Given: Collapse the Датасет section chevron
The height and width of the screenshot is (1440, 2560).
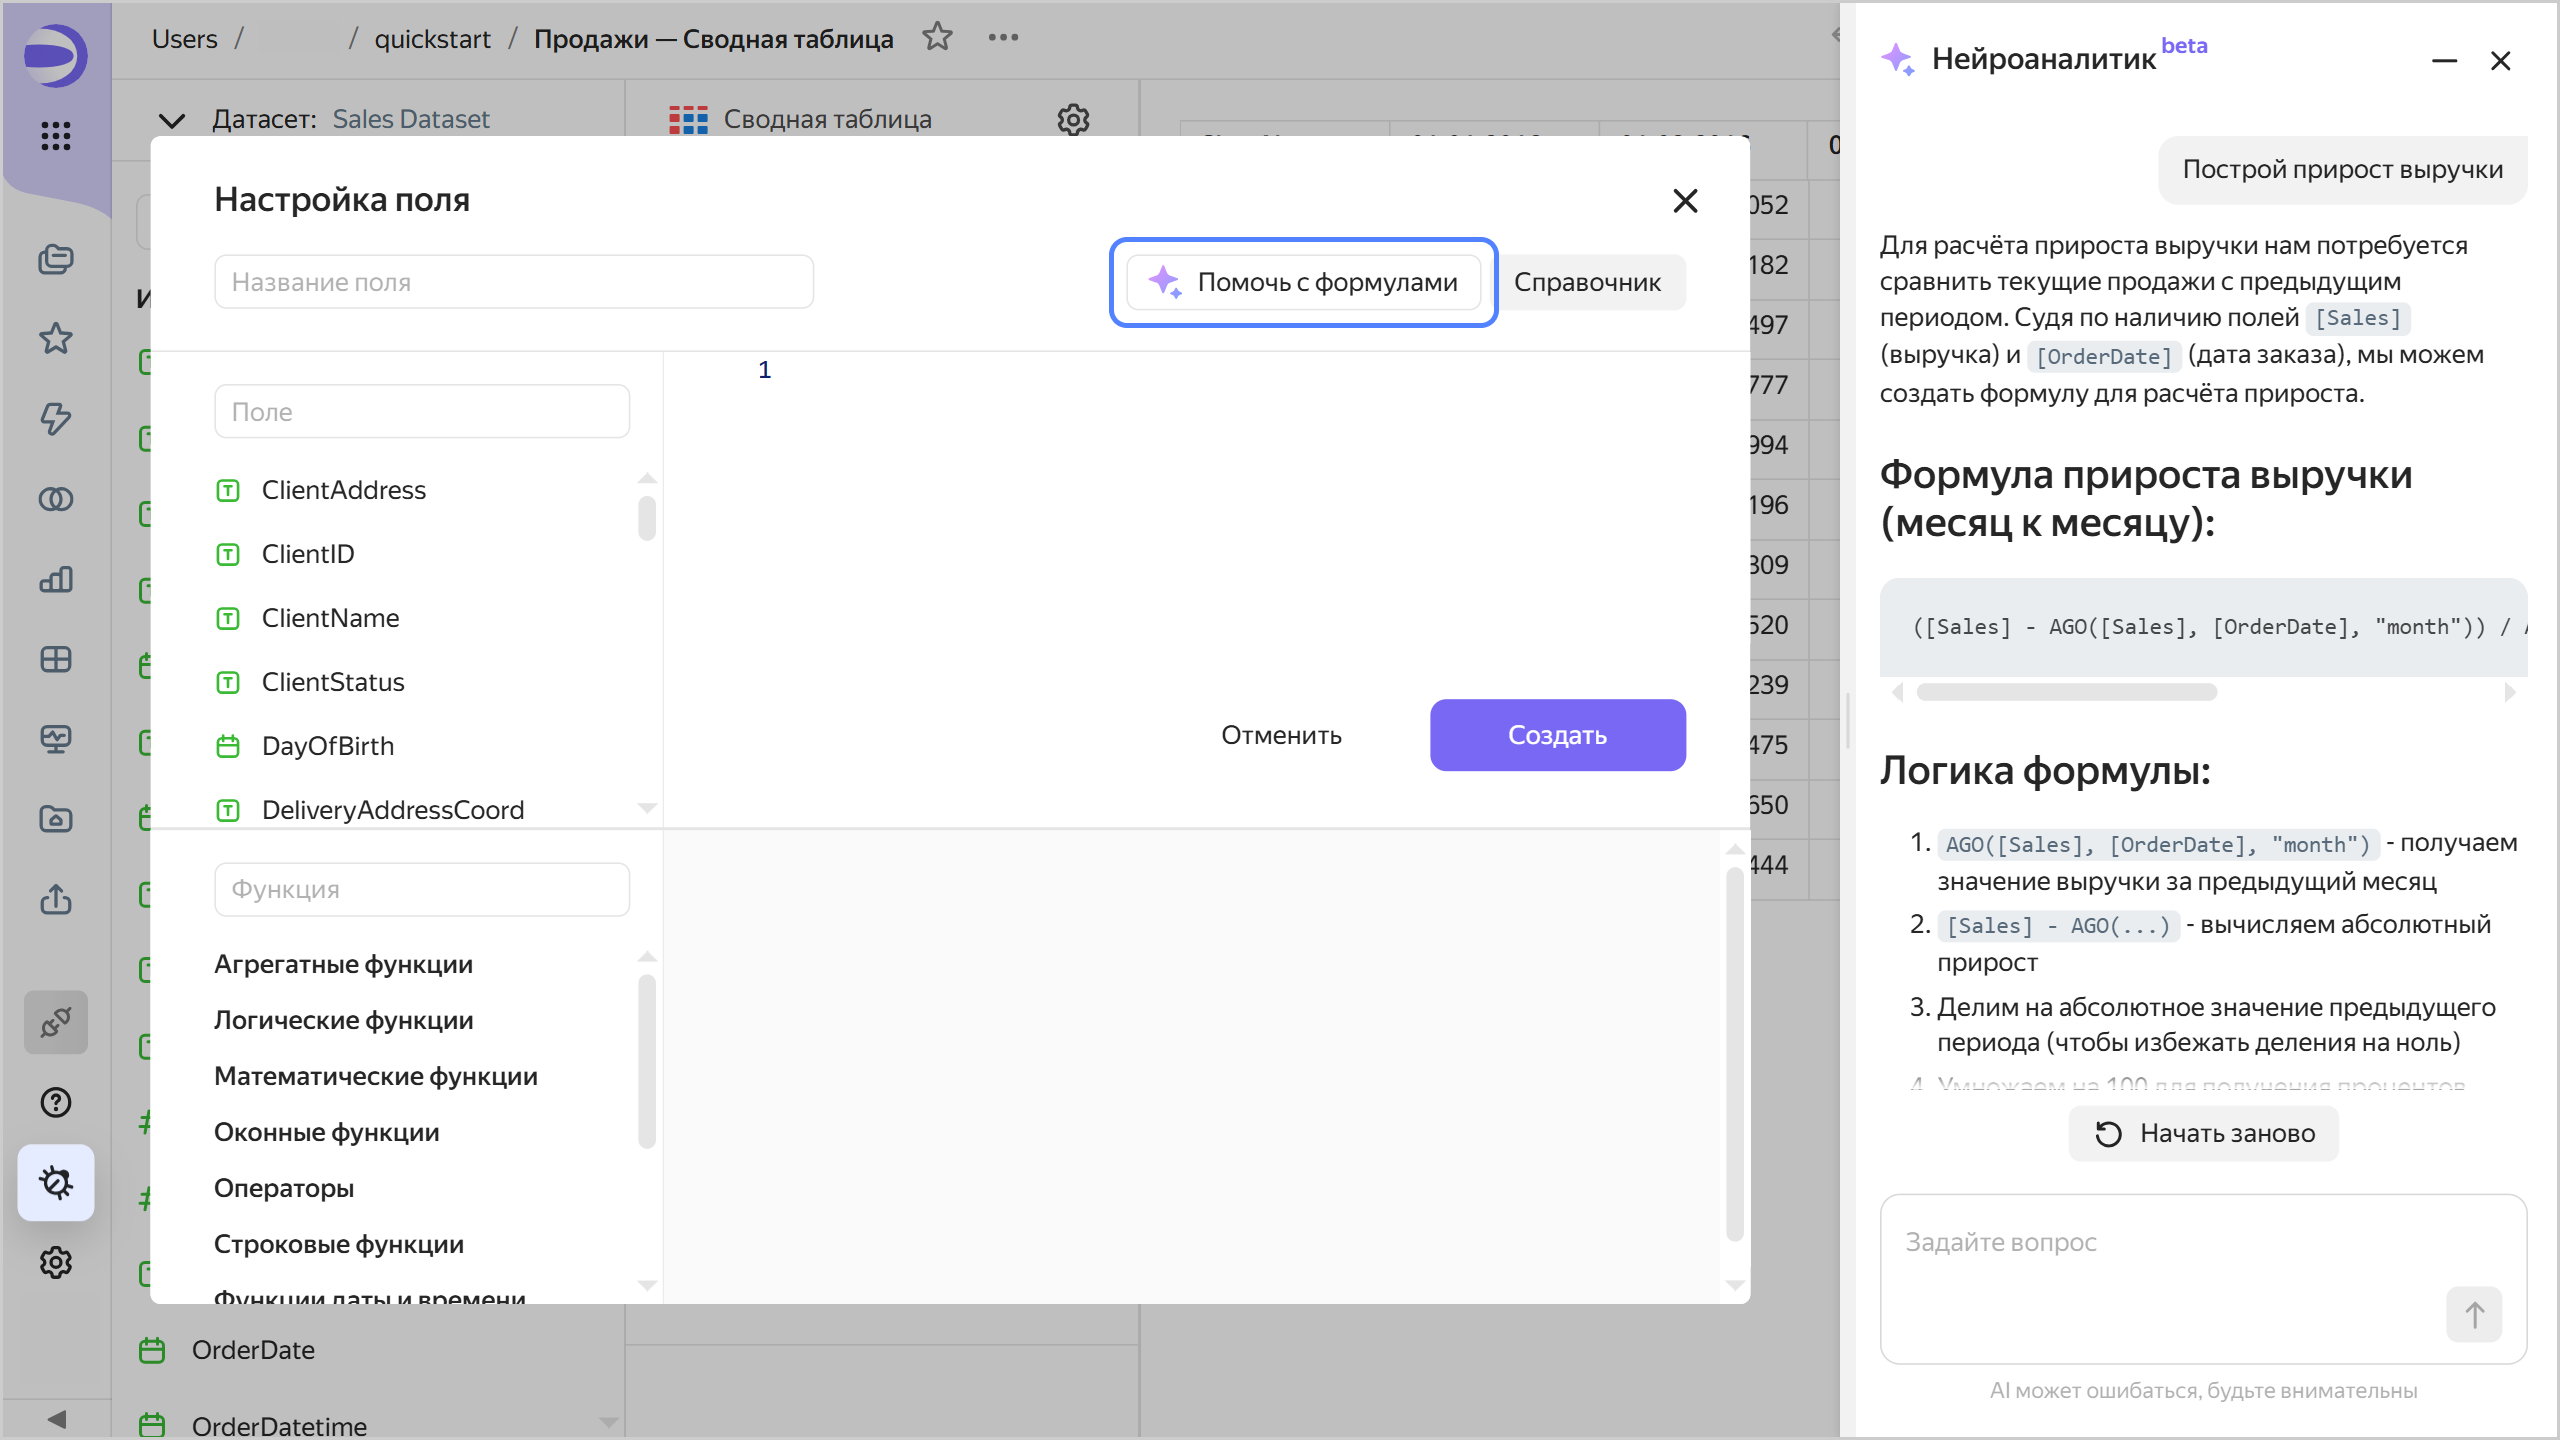Looking at the screenshot, I should pos(172,120).
